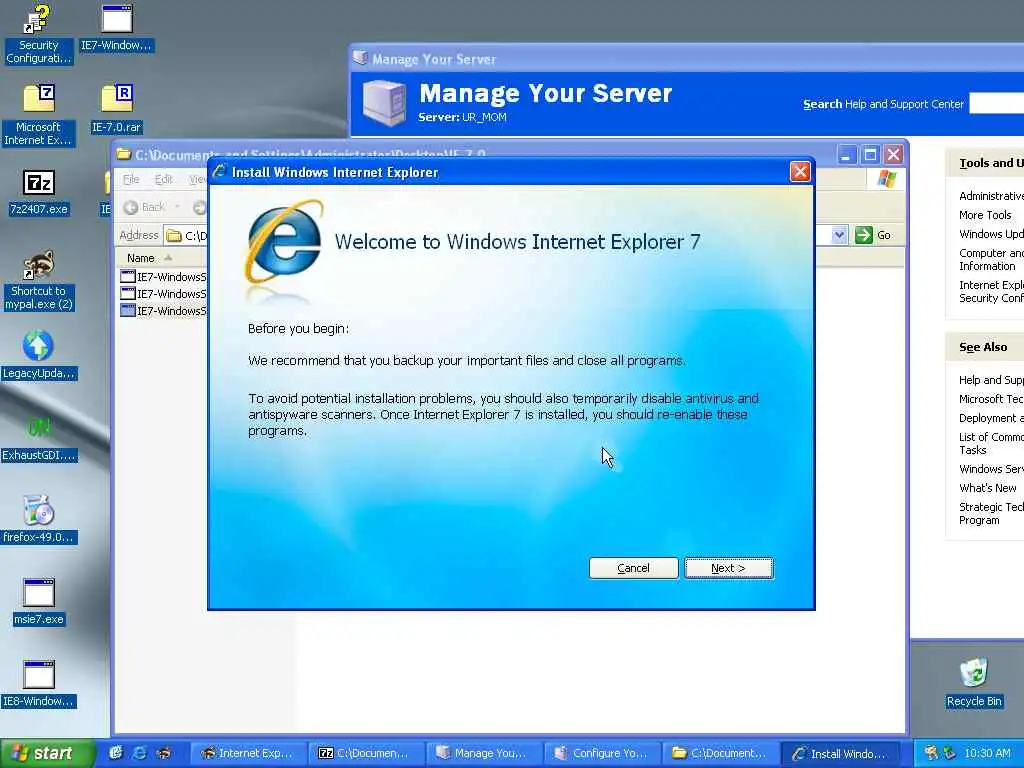Screen dimensions: 1024x768
Task: Open List of Common Tasks link
Action: tap(991, 443)
